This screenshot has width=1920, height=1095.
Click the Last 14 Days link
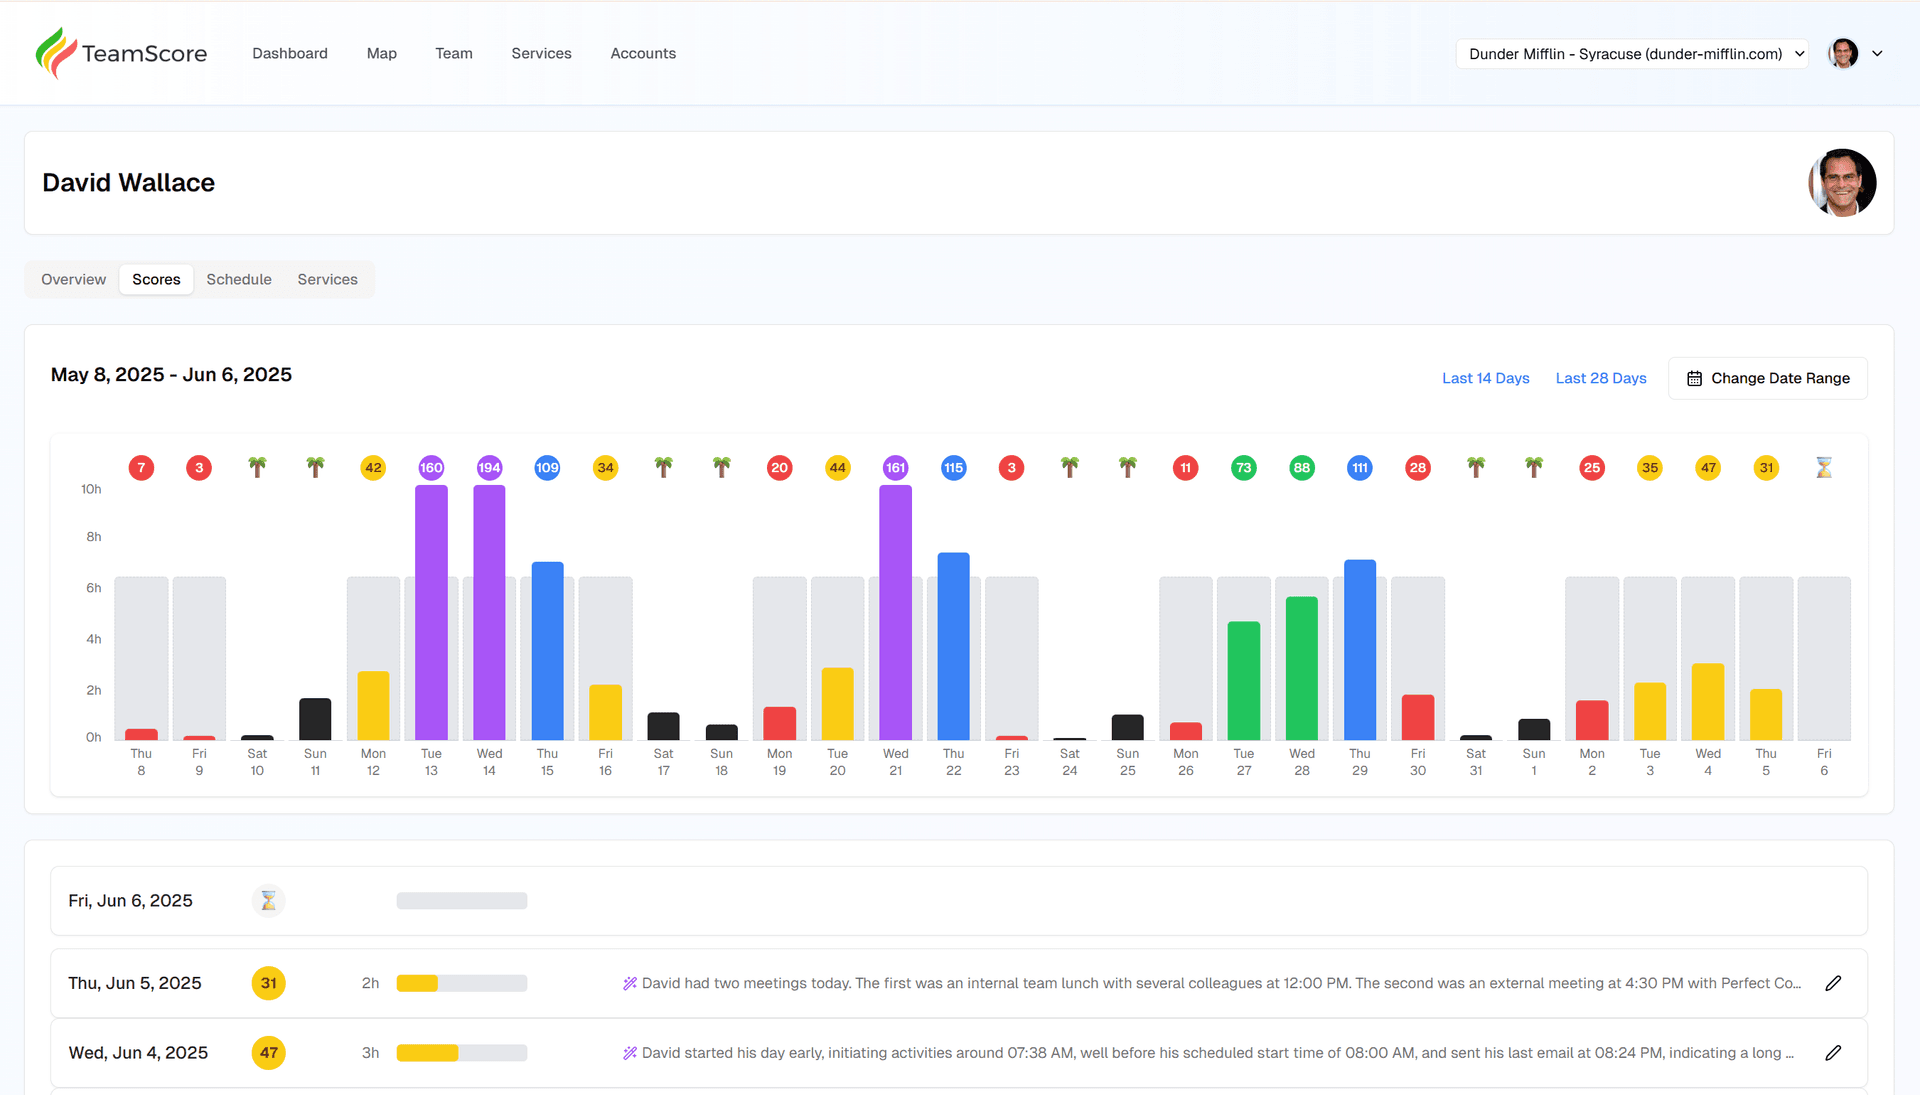click(1485, 378)
